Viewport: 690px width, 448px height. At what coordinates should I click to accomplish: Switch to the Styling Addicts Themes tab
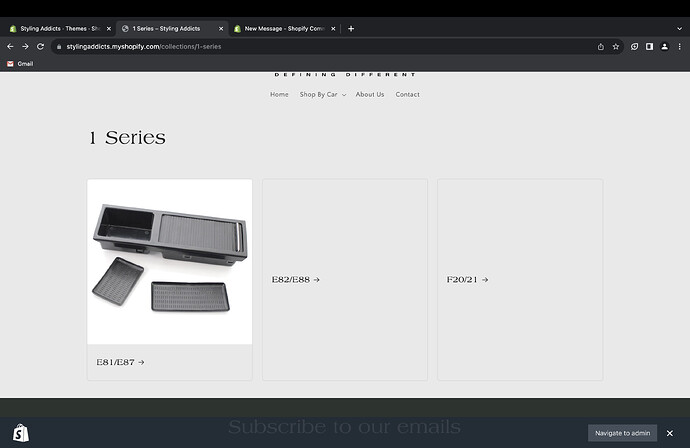click(59, 29)
